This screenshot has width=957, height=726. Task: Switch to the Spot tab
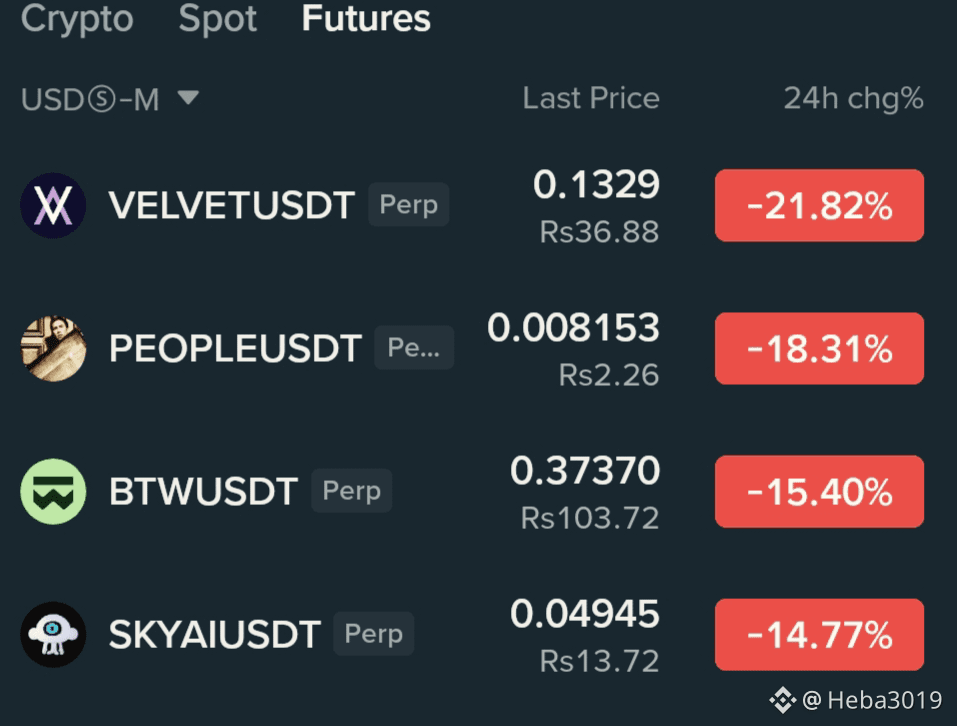[x=217, y=18]
